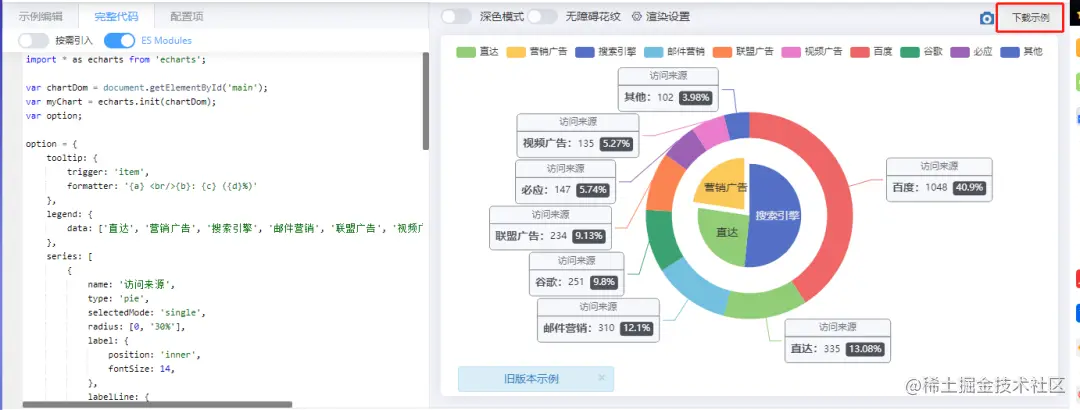Screen dimensions: 1080x410
Task: Click 其他 blue legend swatch
Action: [1009, 52]
